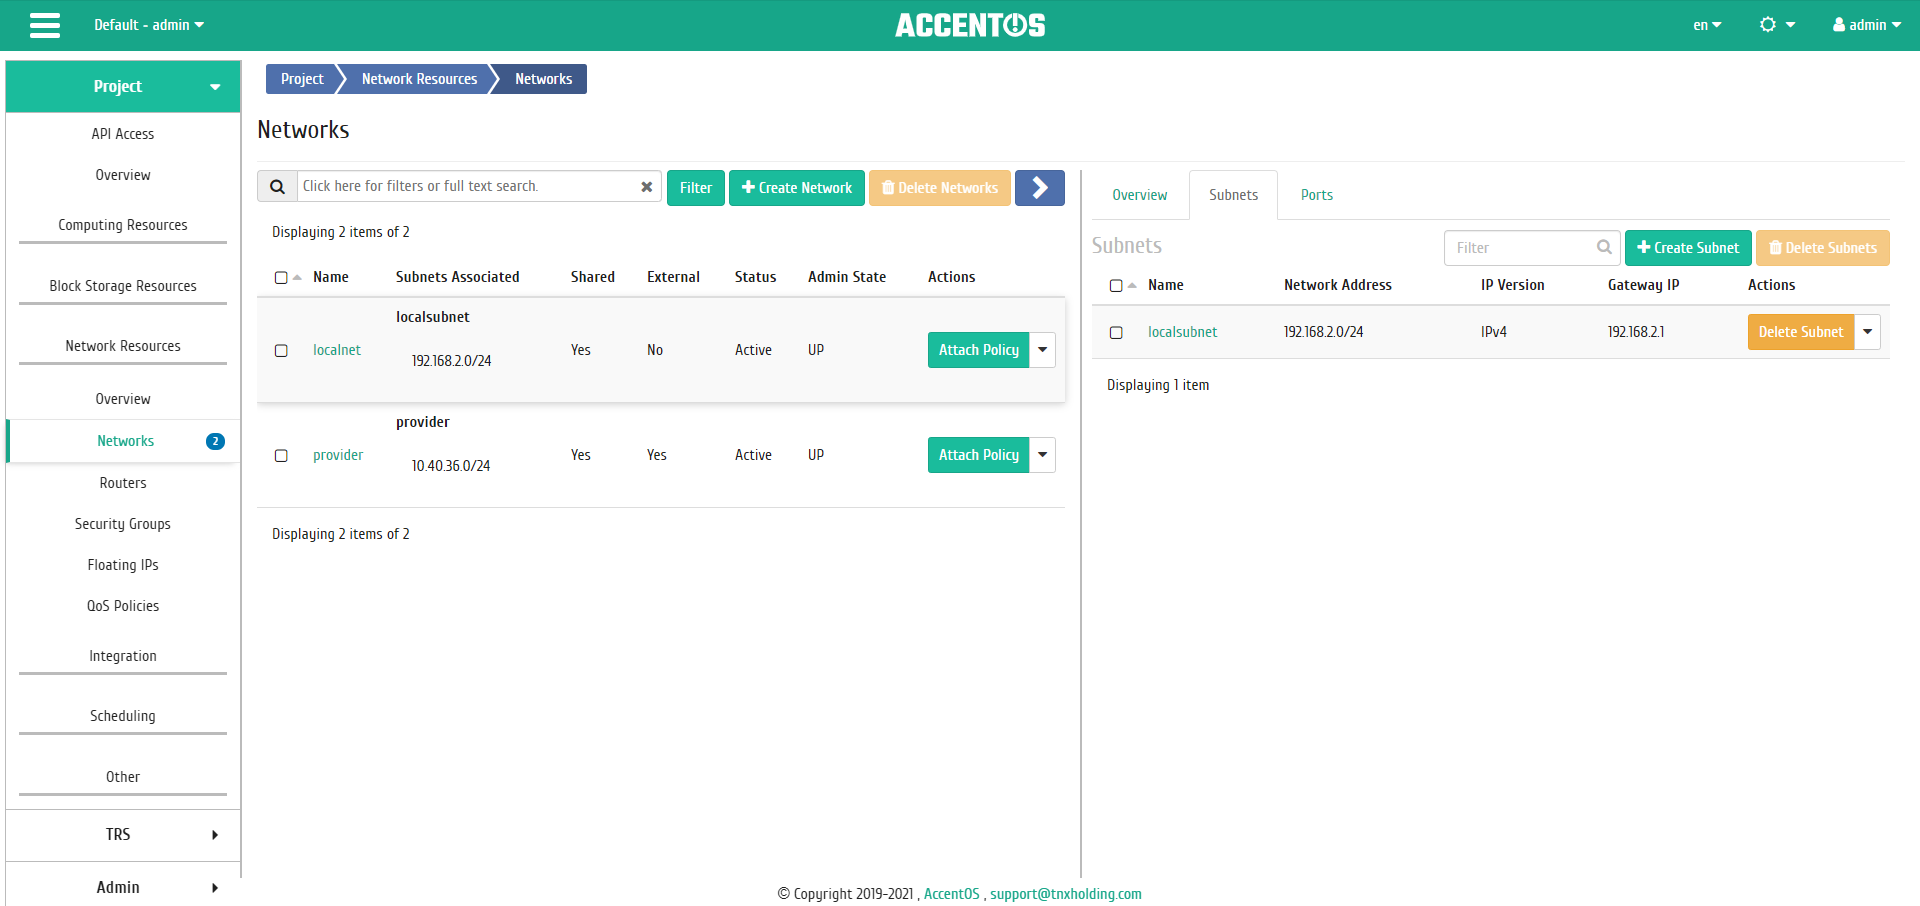Click the Filter button

[696, 188]
